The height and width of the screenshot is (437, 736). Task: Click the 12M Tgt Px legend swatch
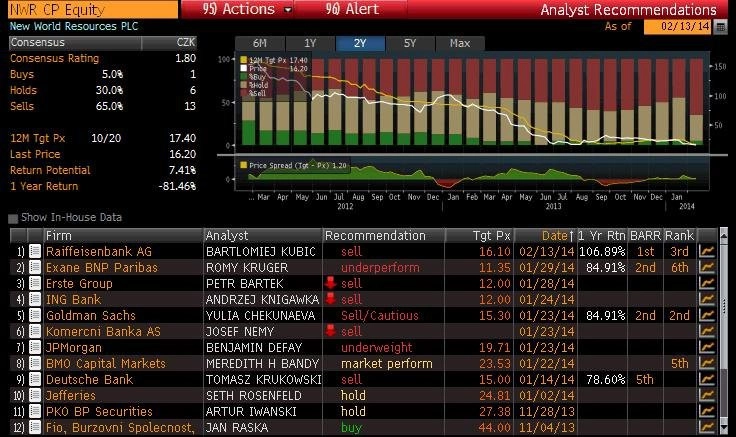pos(244,60)
